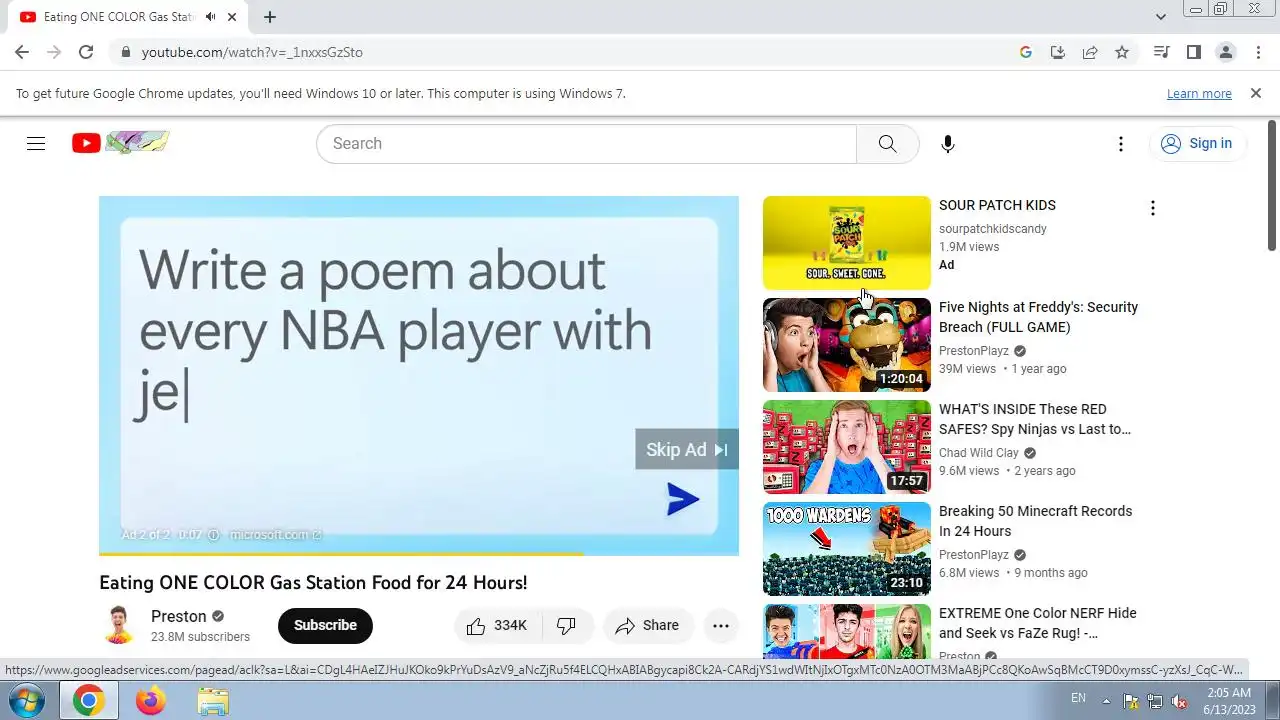Open a new tab with plus
Screen dimensions: 1280x720
coord(270,17)
